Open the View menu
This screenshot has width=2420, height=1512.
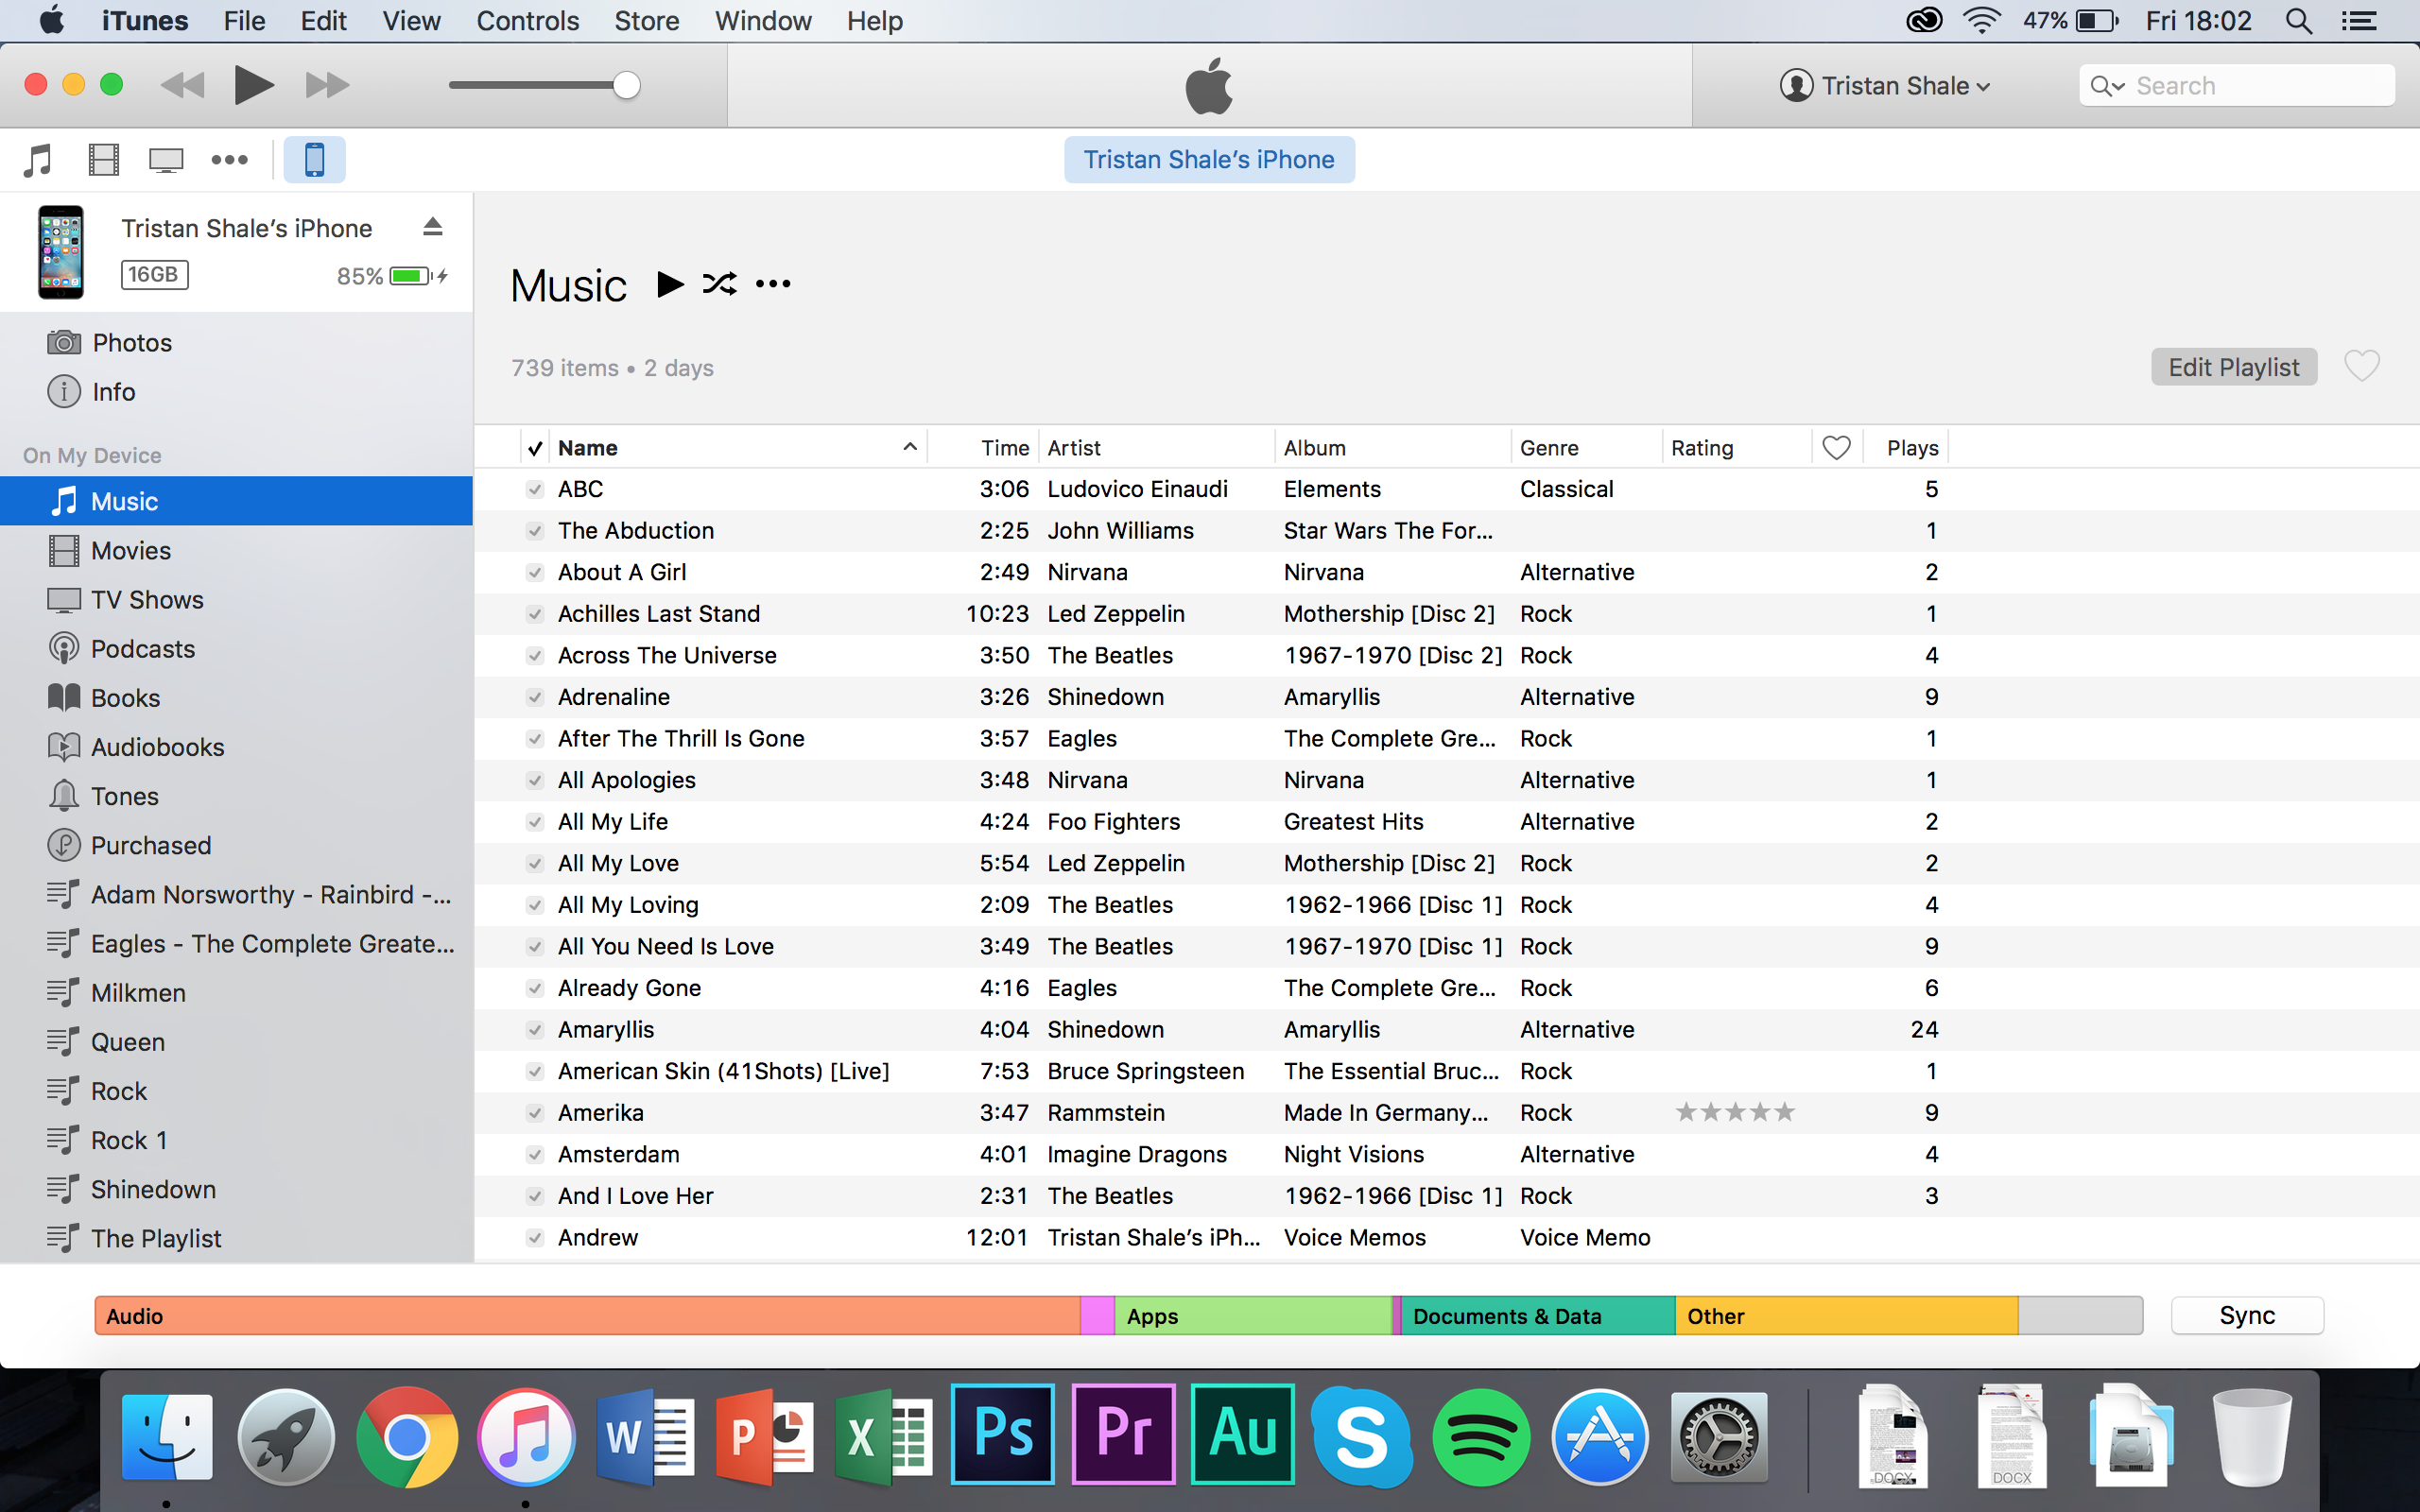[411, 21]
